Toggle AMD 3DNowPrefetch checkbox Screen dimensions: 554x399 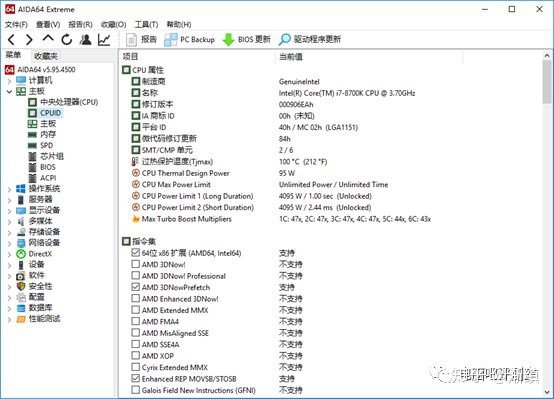(x=135, y=287)
